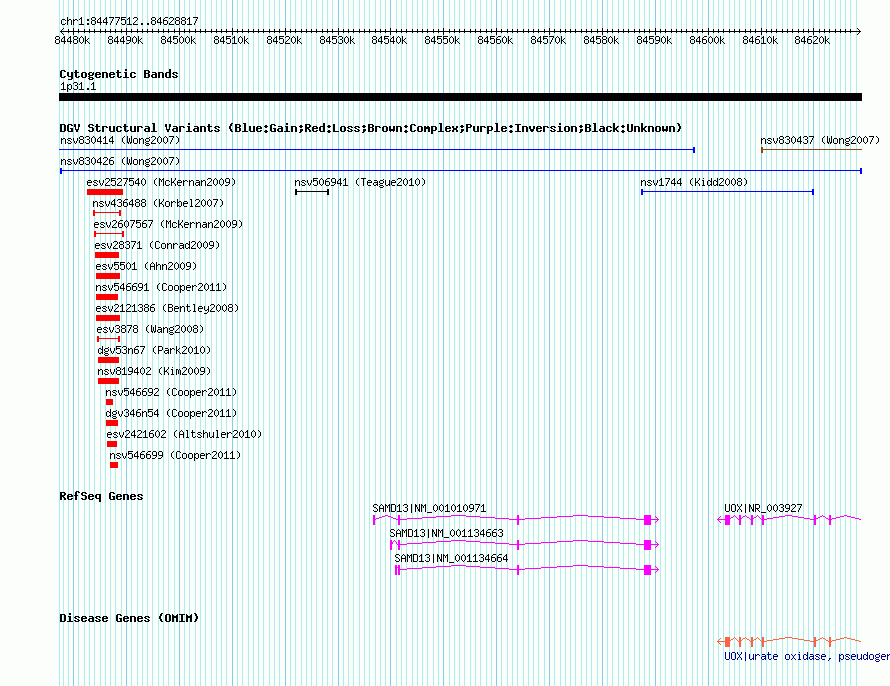Open the esv2607567 (McKernan2009) label
The width and height of the screenshot is (890, 686).
click(x=168, y=224)
